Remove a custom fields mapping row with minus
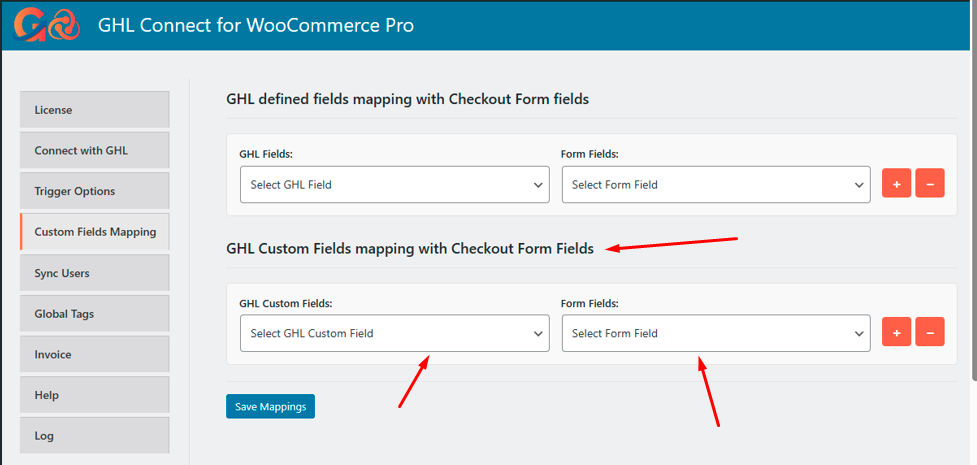 (x=930, y=333)
